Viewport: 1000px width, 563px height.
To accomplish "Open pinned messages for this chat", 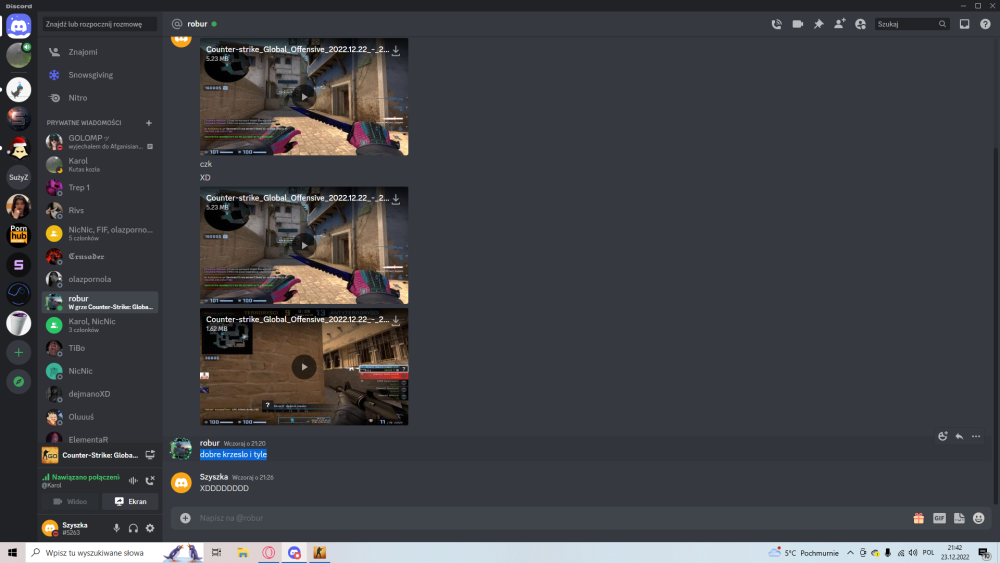I will pos(818,24).
